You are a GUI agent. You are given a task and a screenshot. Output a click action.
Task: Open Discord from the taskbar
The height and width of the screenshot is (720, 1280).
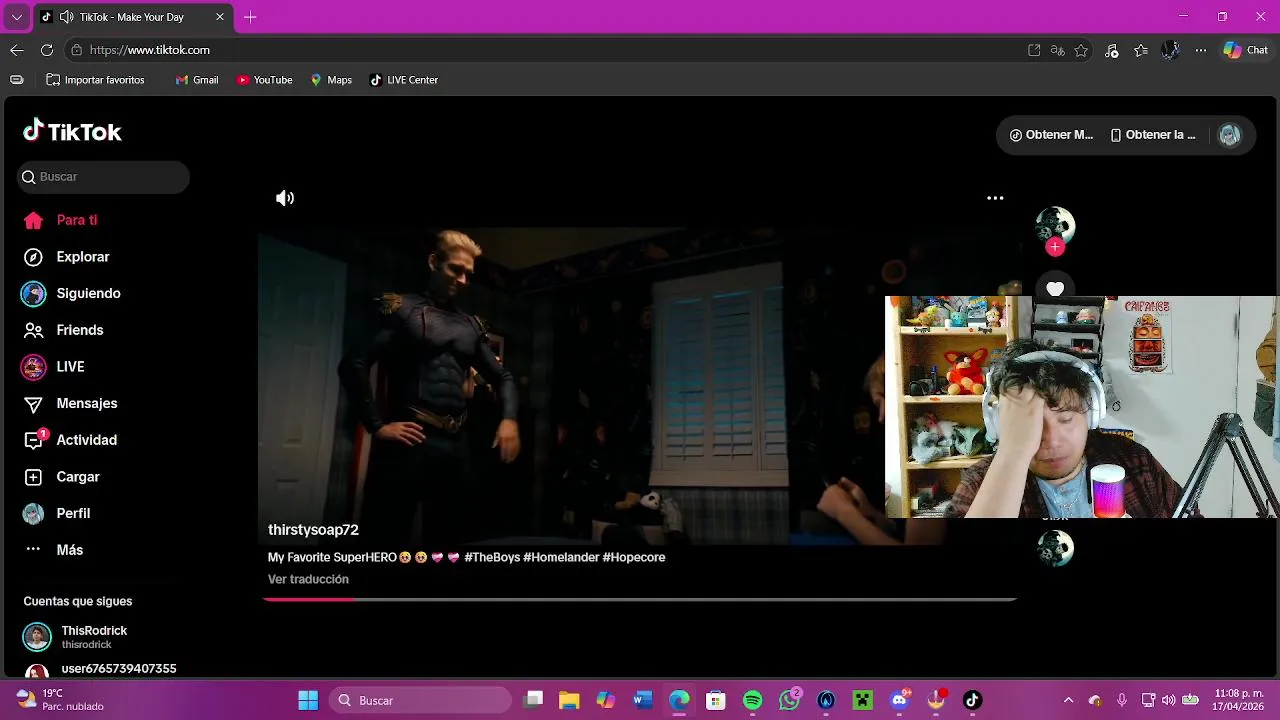coord(900,700)
